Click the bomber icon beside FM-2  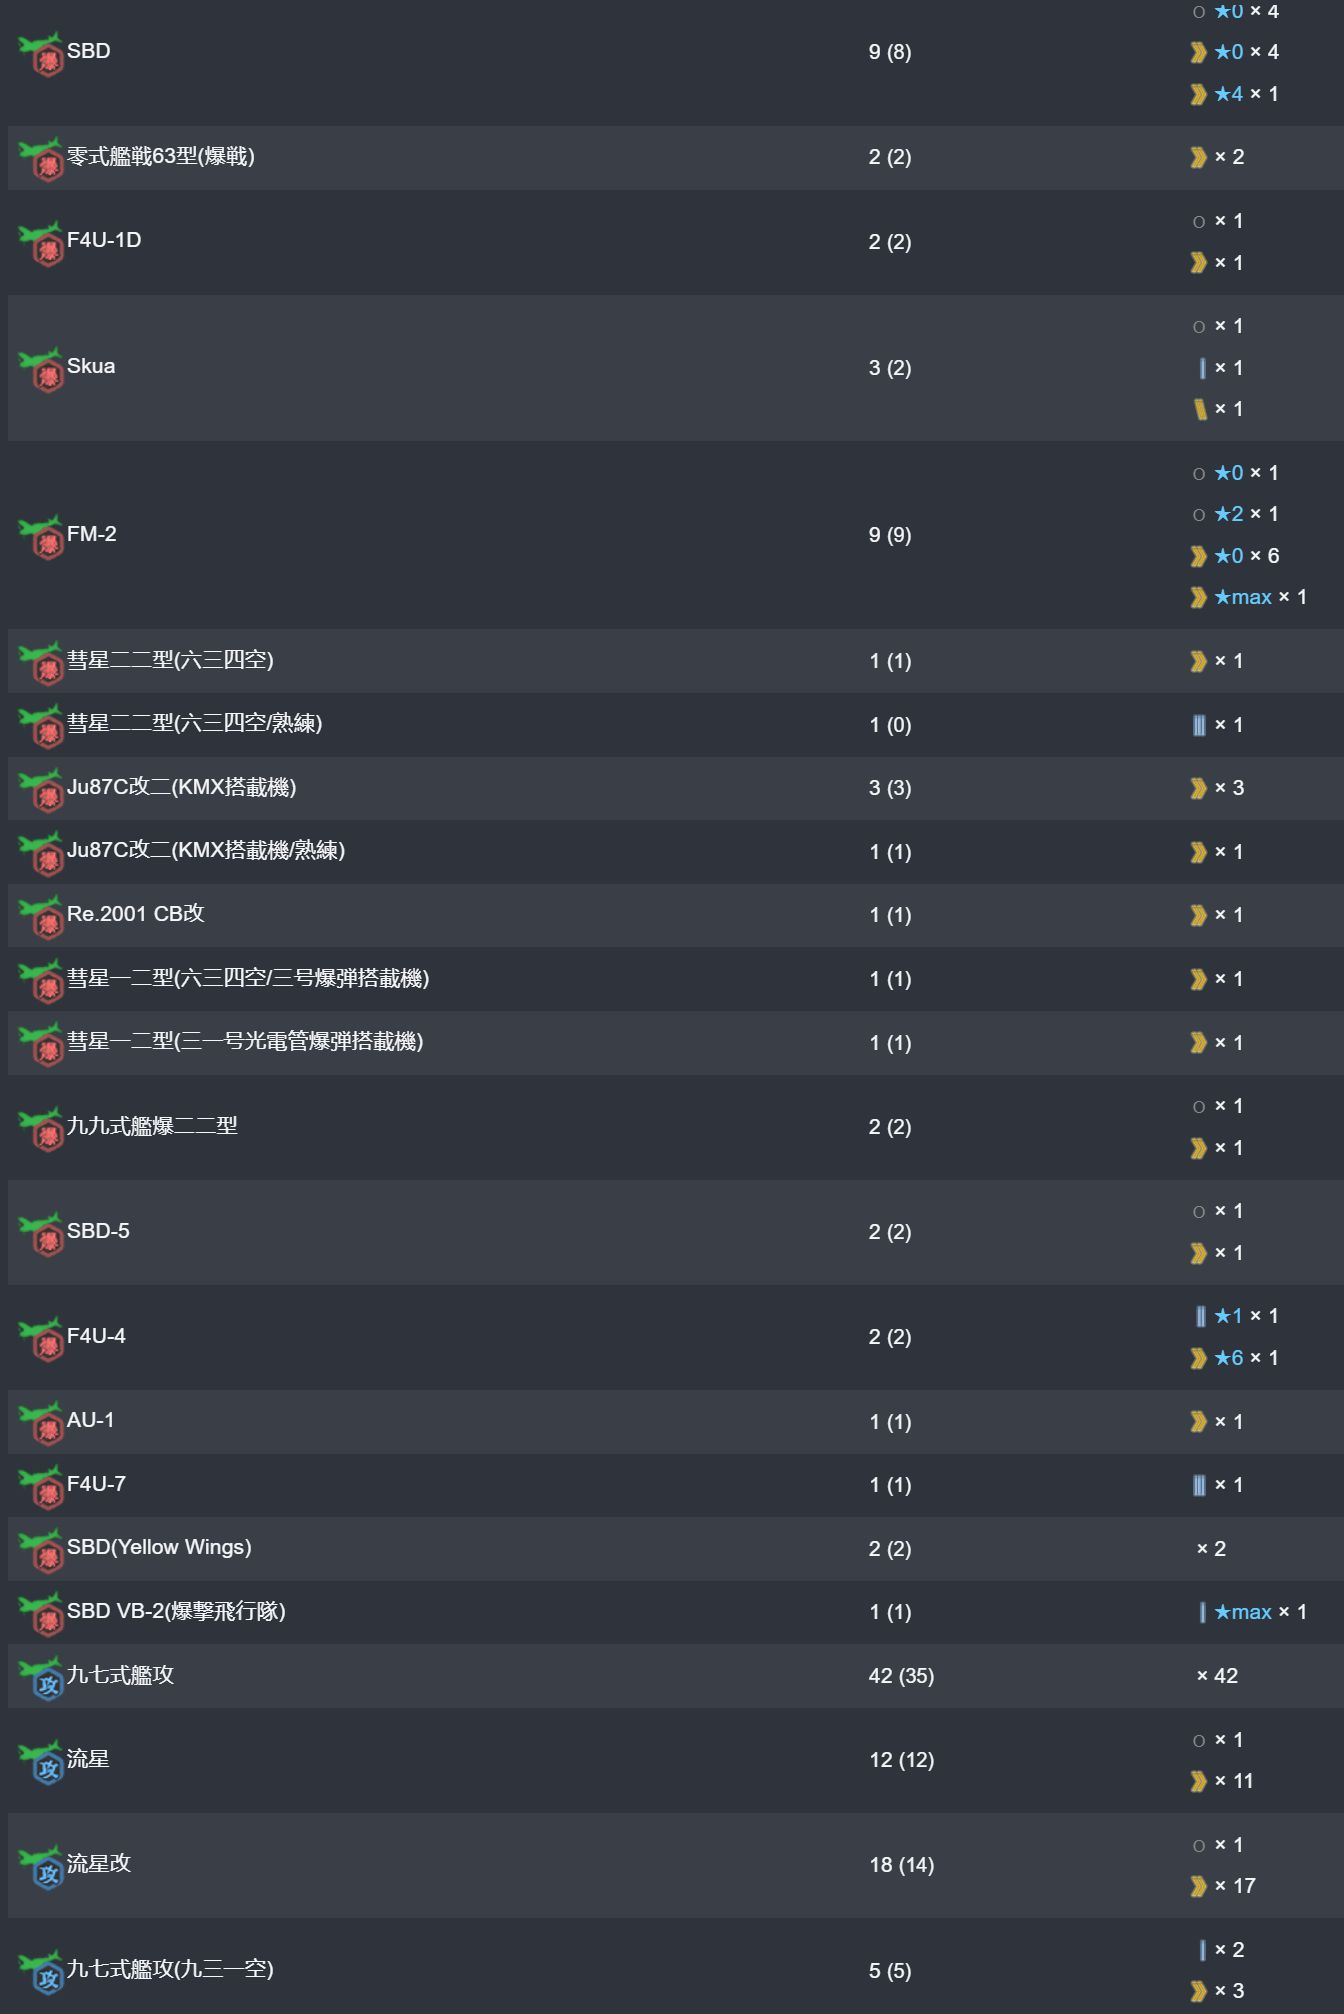[41, 538]
